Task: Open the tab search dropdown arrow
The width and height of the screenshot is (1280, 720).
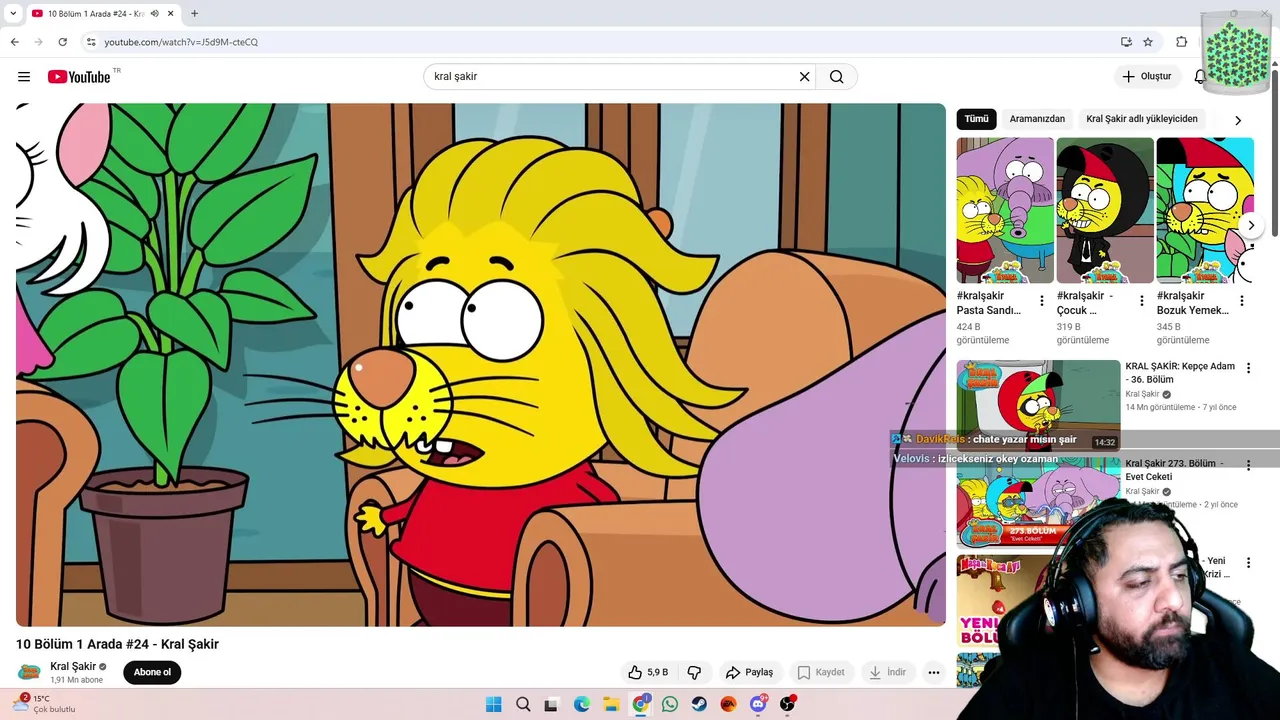Action: pyautogui.click(x=13, y=14)
